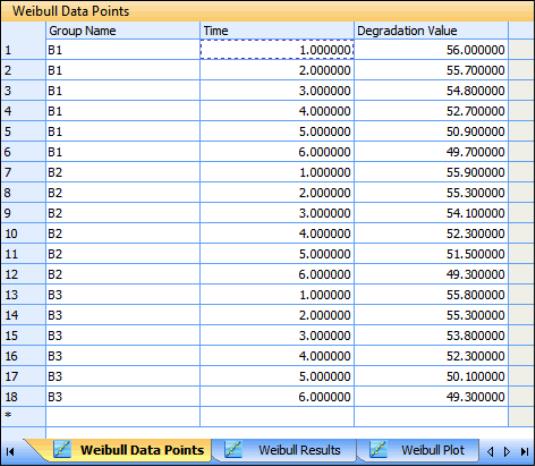The width and height of the screenshot is (535, 466).
Task: Click the Weibull Data Points panel title
Action: pos(71,11)
